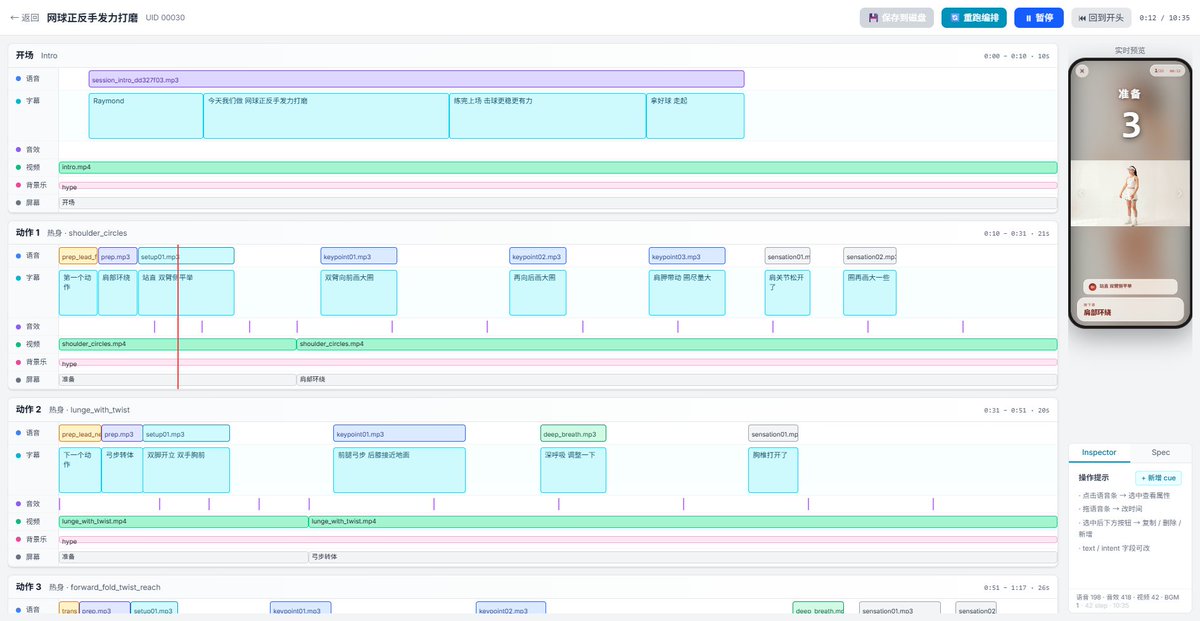
Task: Go back with the 返回 arrow link
Action: (x=24, y=18)
